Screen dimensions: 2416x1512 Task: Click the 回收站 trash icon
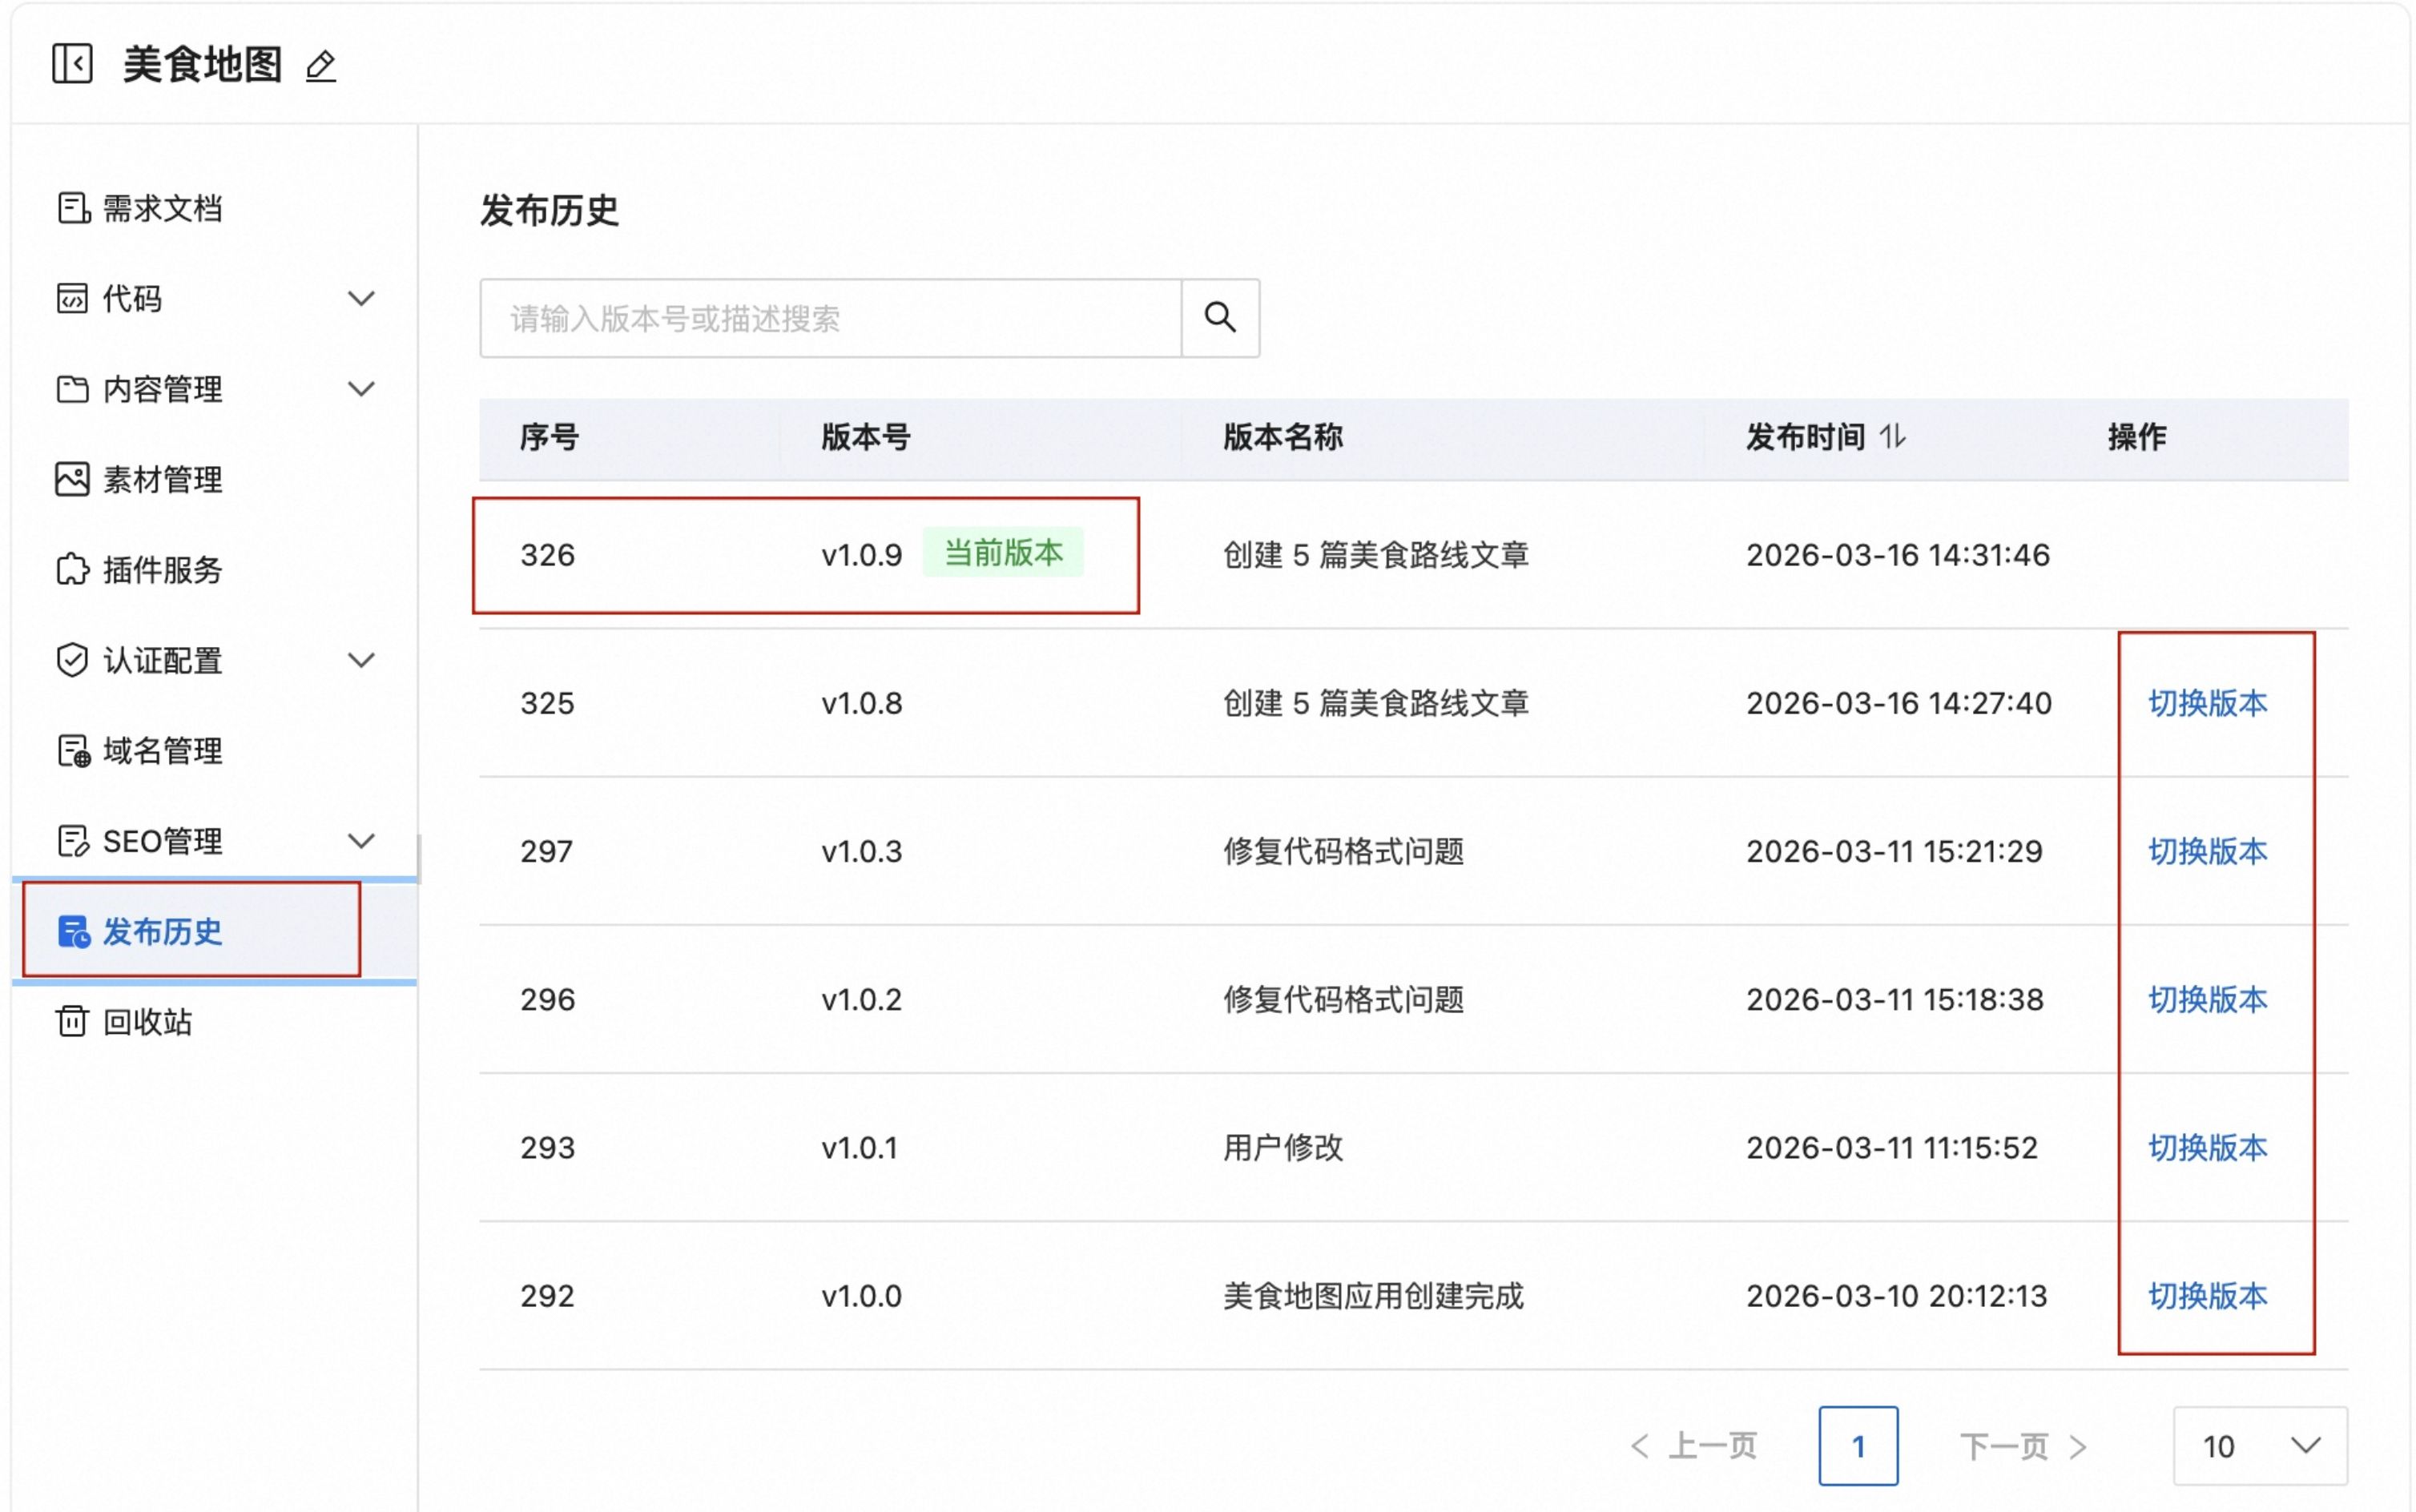tap(72, 1021)
